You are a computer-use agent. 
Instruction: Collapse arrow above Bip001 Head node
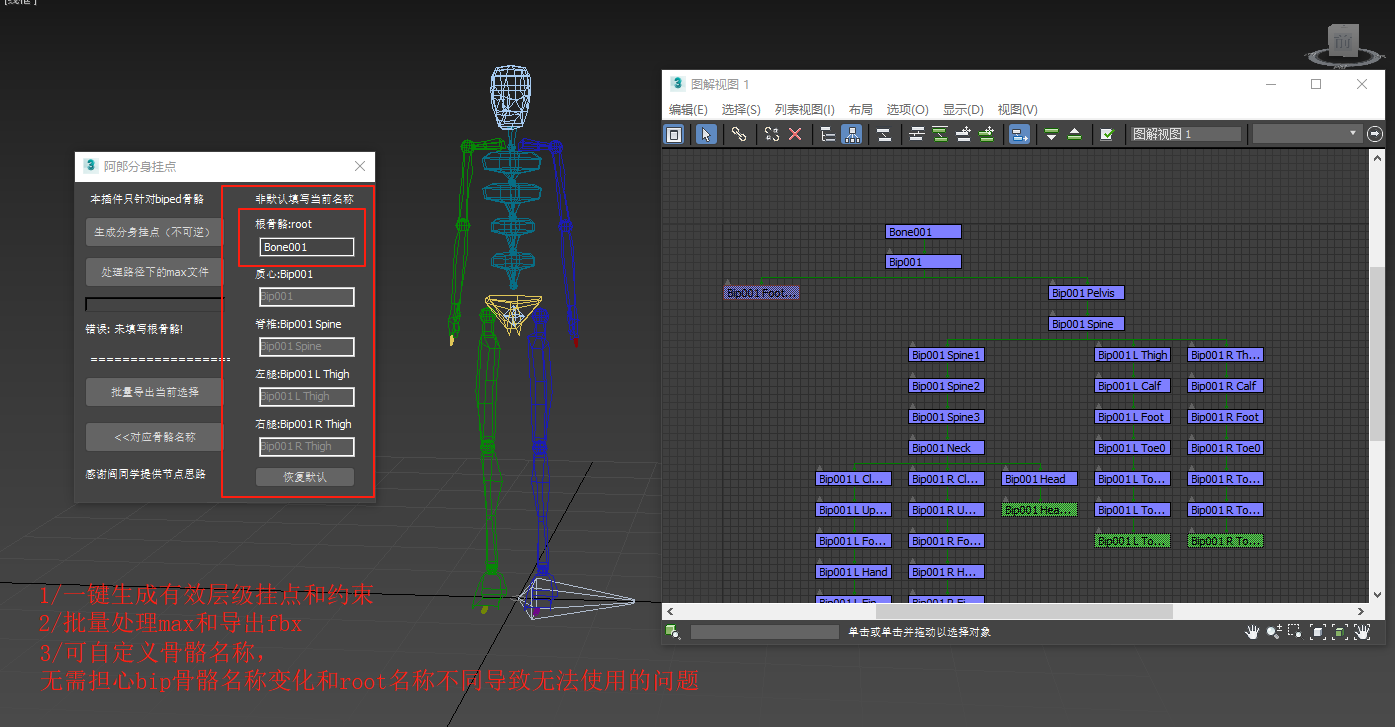pyautogui.click(x=1005, y=468)
